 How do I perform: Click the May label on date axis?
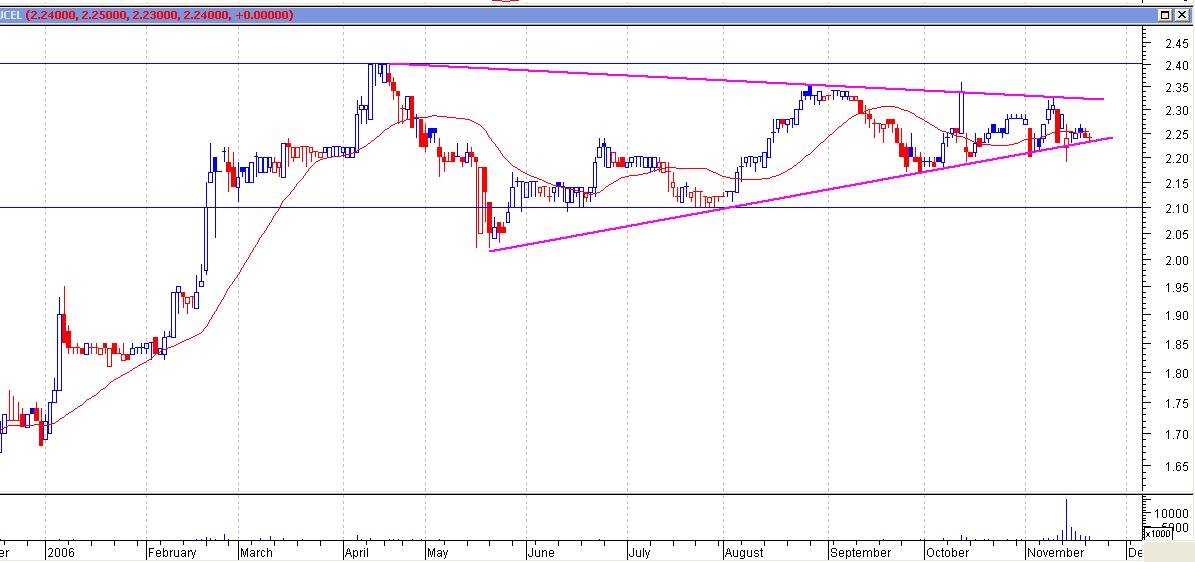439,552
